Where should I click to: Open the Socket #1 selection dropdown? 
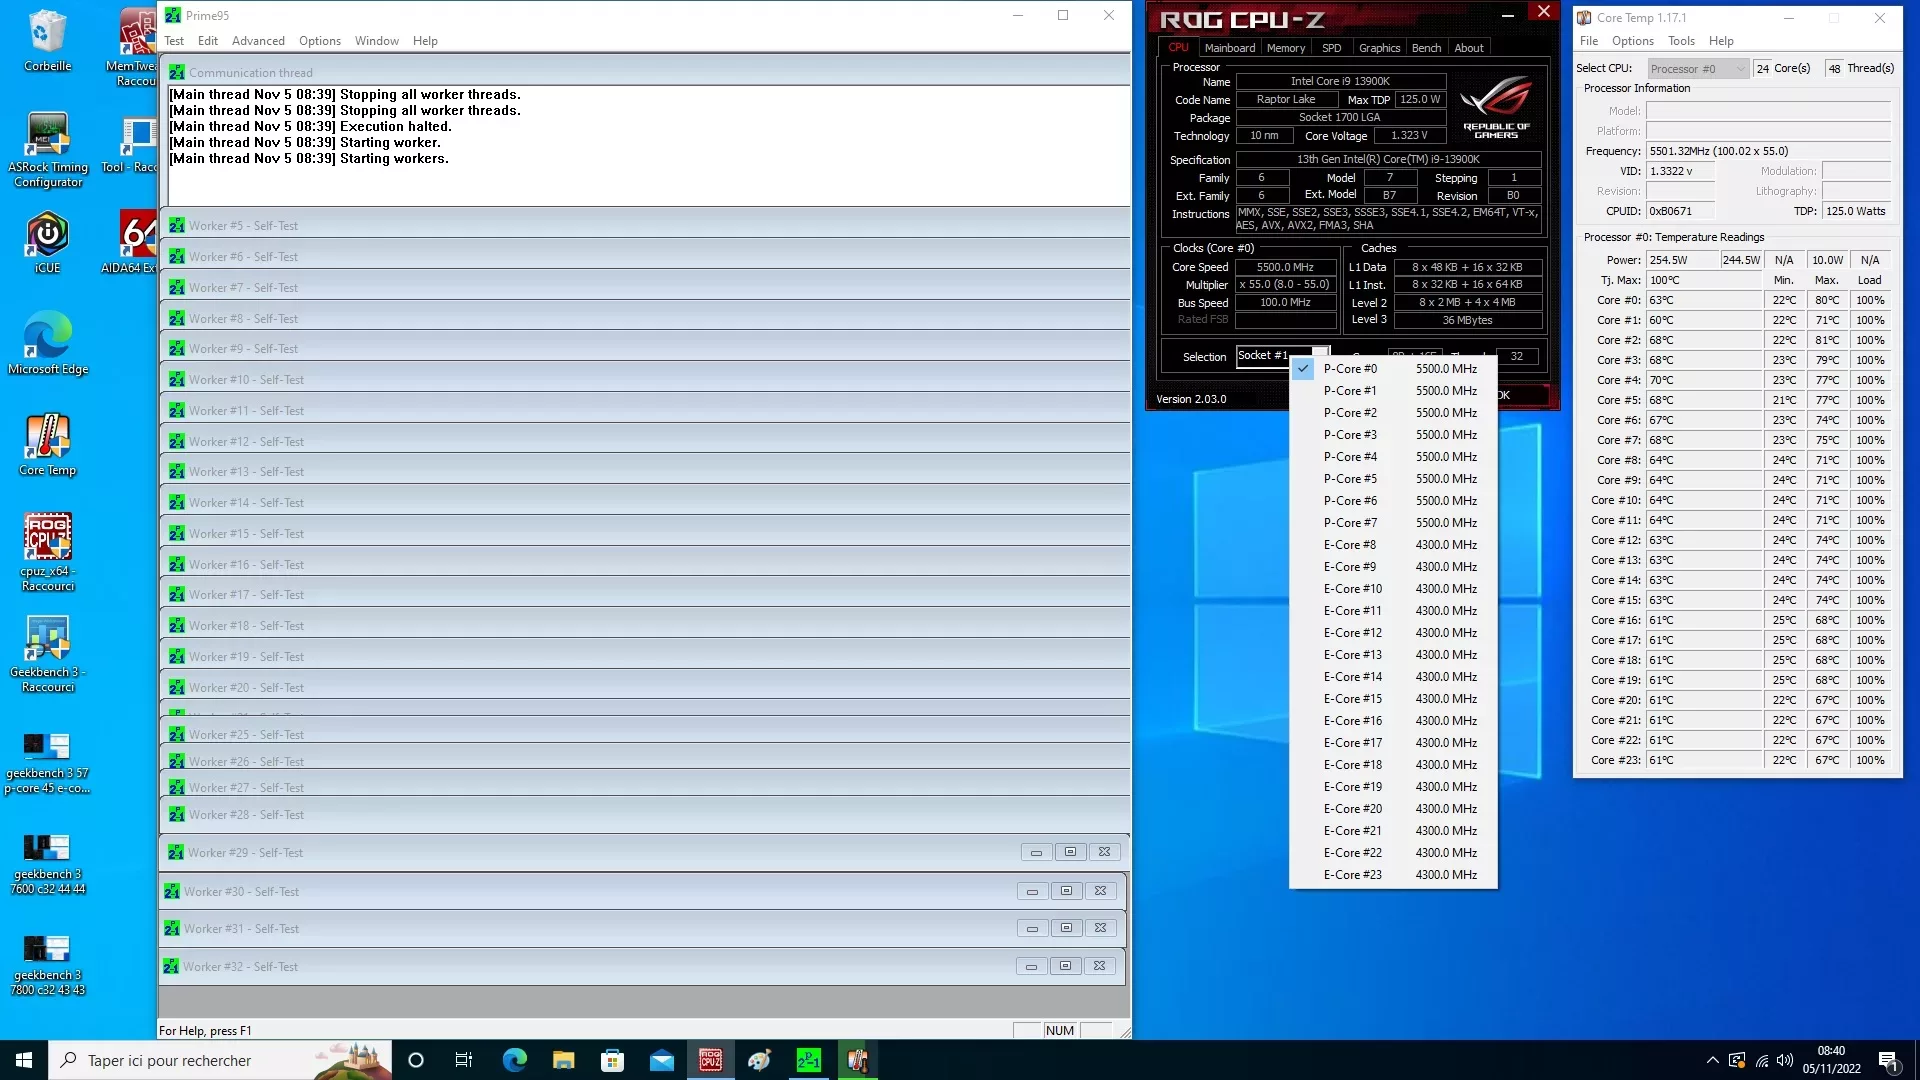tap(1283, 356)
